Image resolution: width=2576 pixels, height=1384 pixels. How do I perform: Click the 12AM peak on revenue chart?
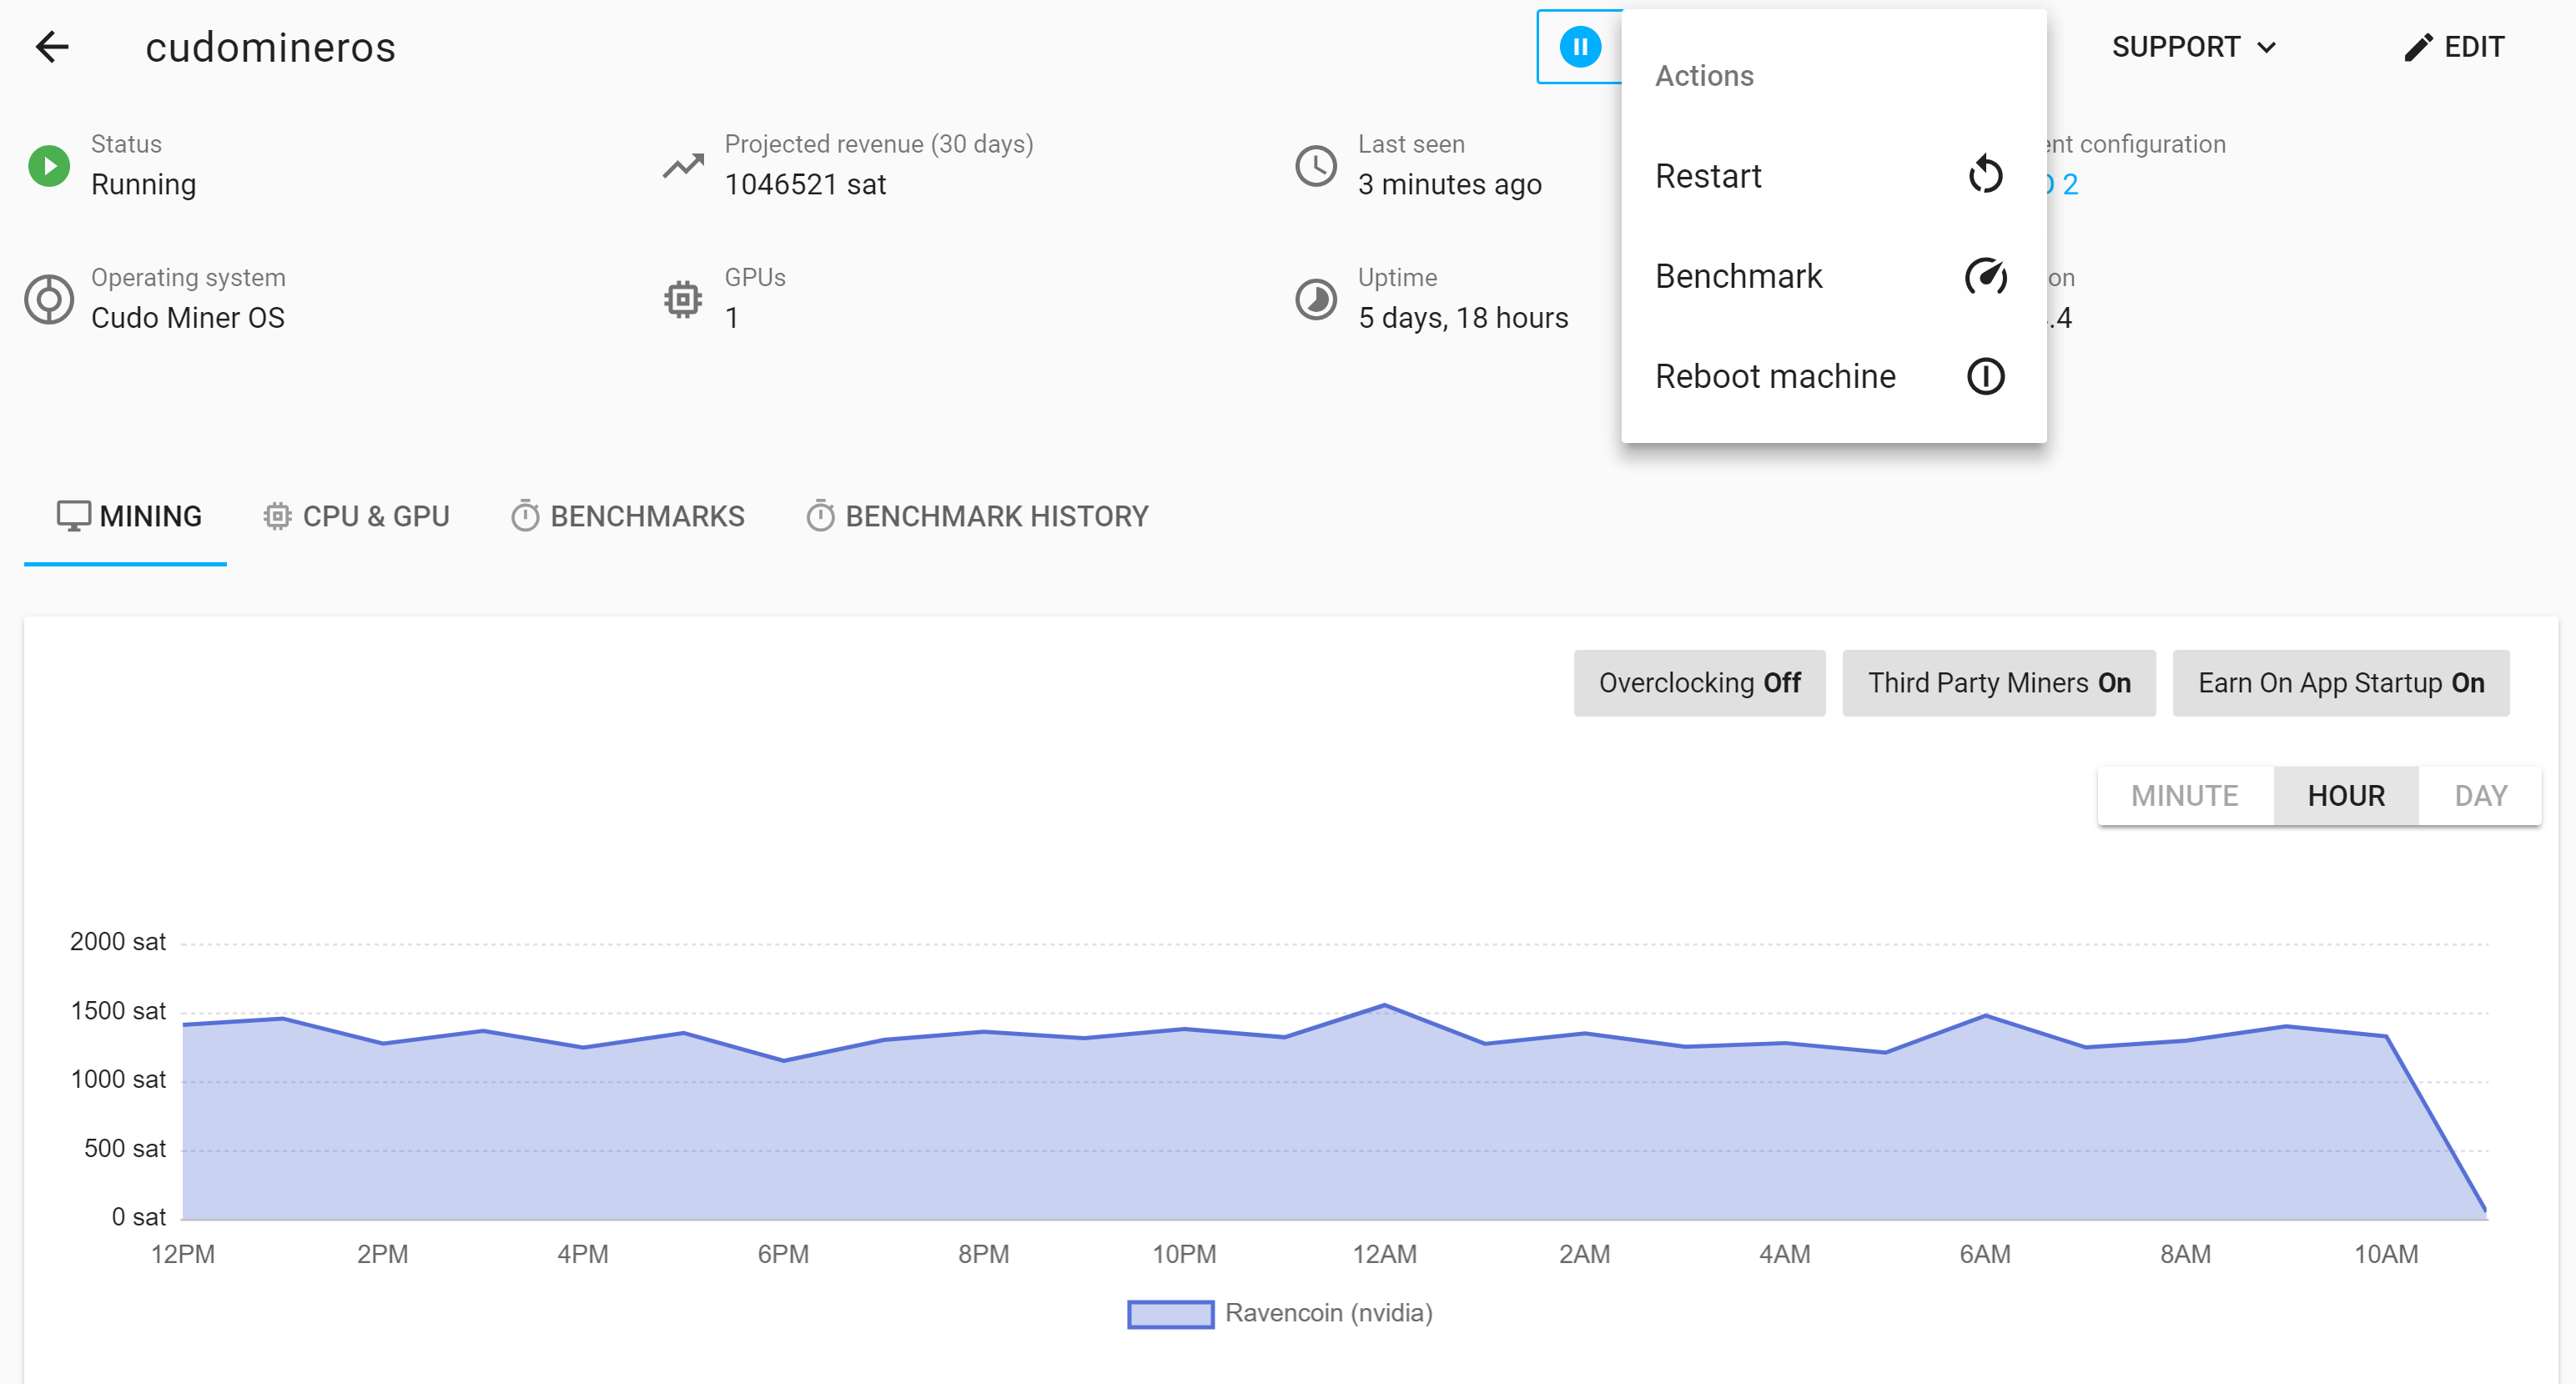pyautogui.click(x=1384, y=1005)
